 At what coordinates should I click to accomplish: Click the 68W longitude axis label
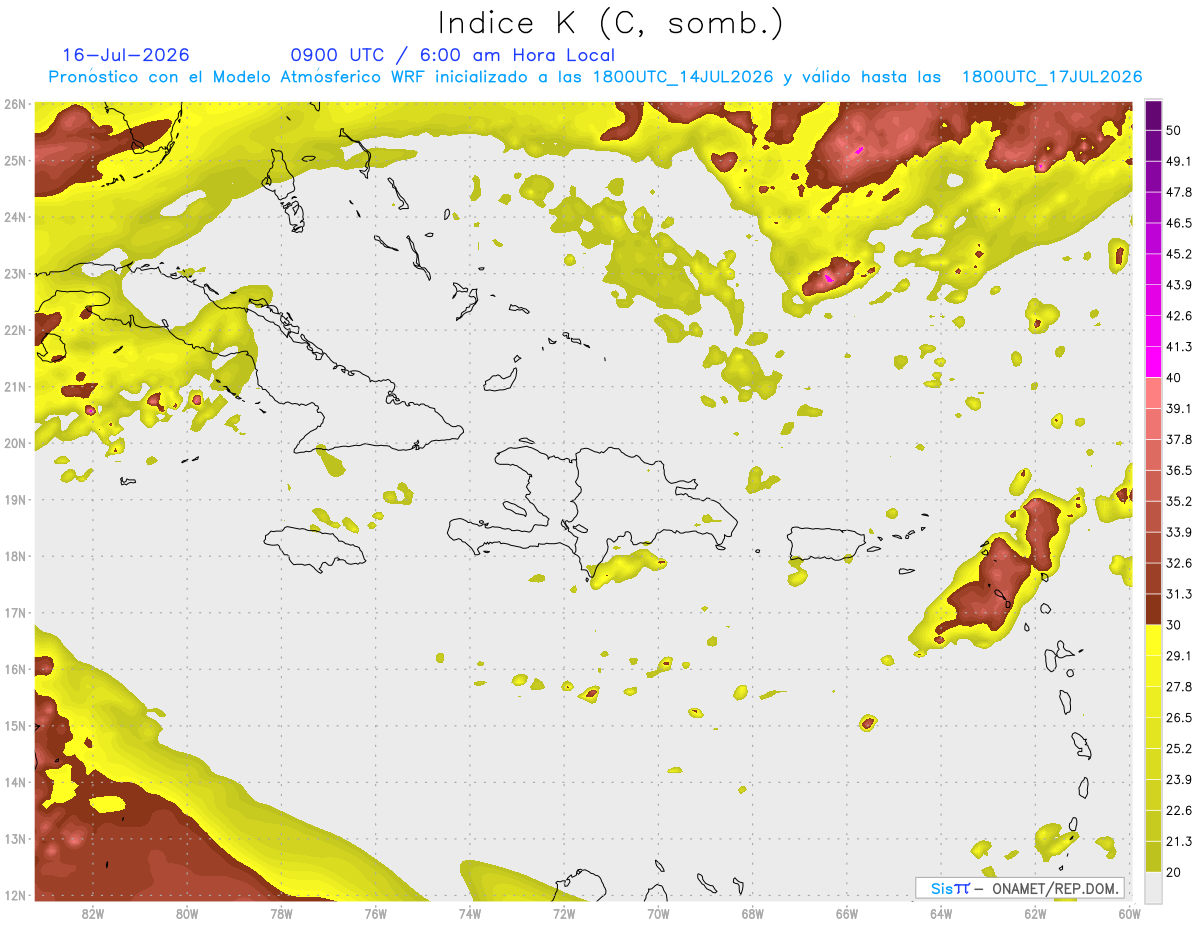[x=753, y=913]
